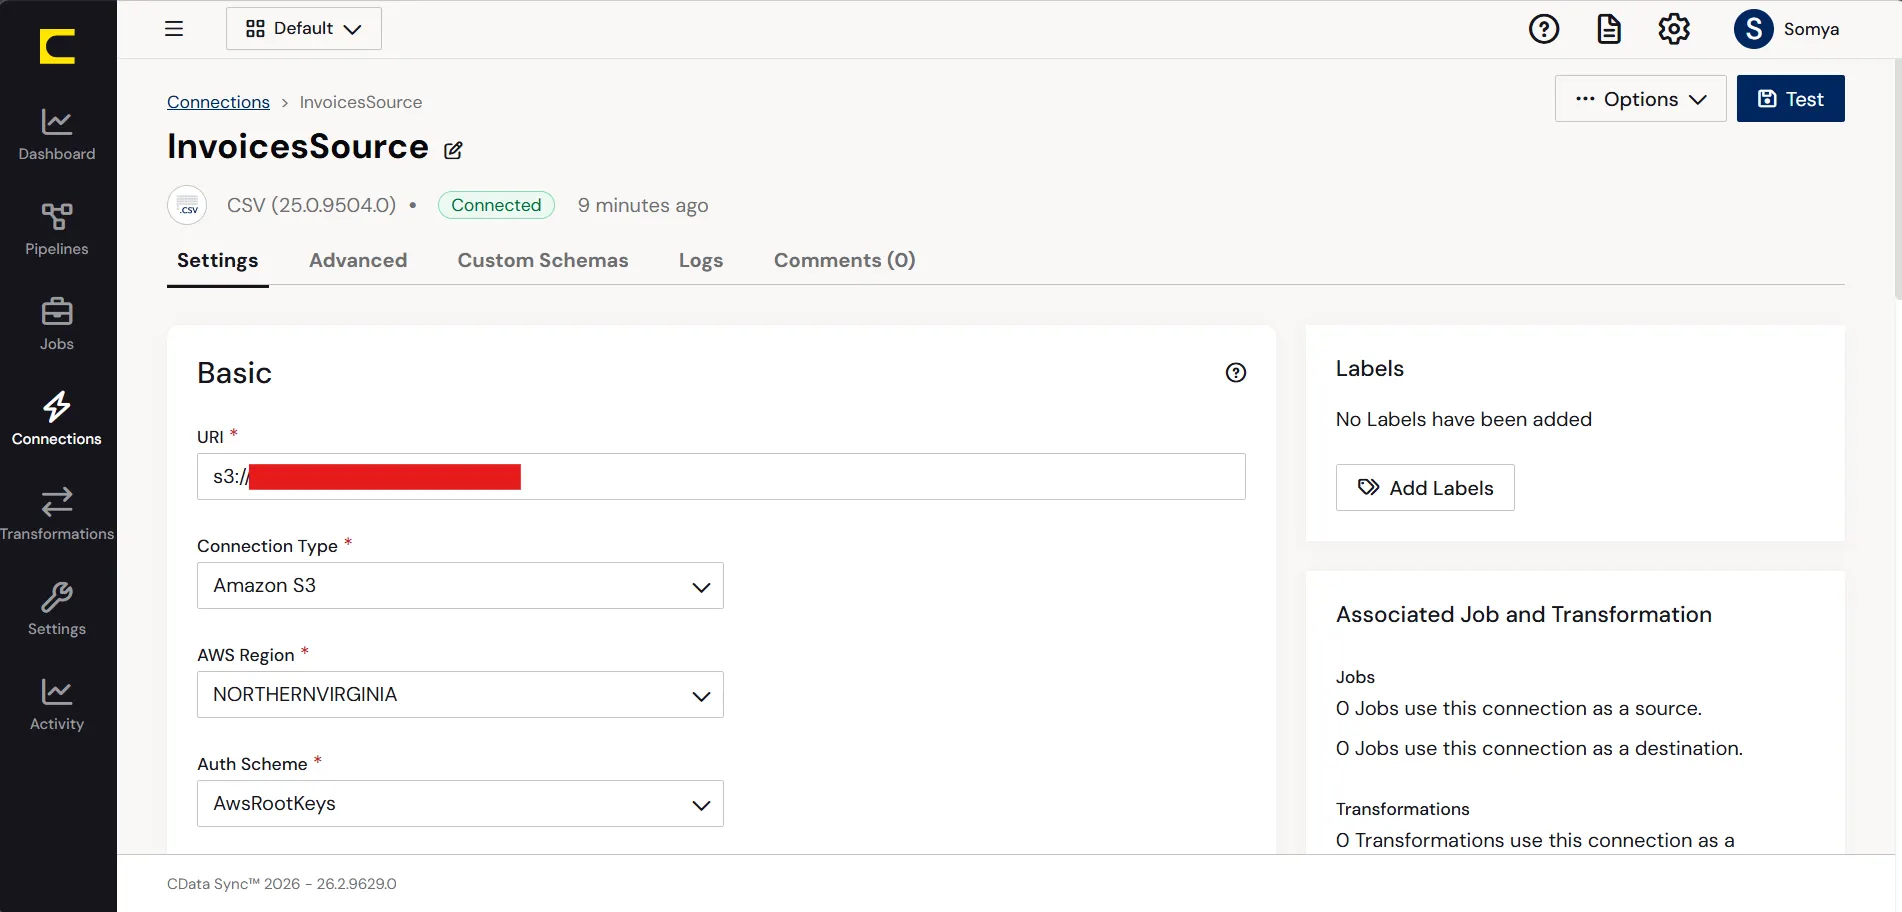Open the help question-mark icon in header
The image size is (1902, 912).
click(1544, 29)
